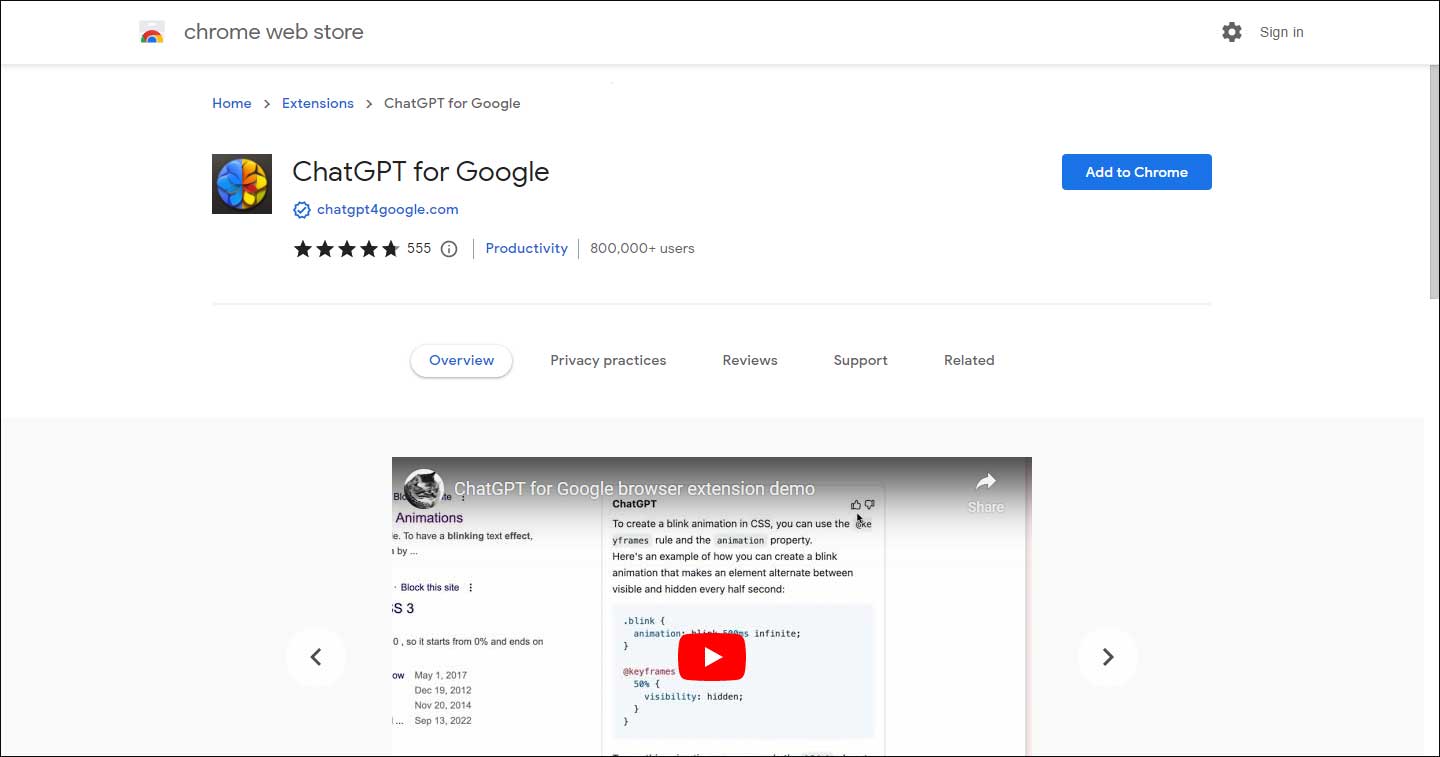Click the five-star rating
Viewport: 1440px width, 757px height.
click(x=346, y=249)
